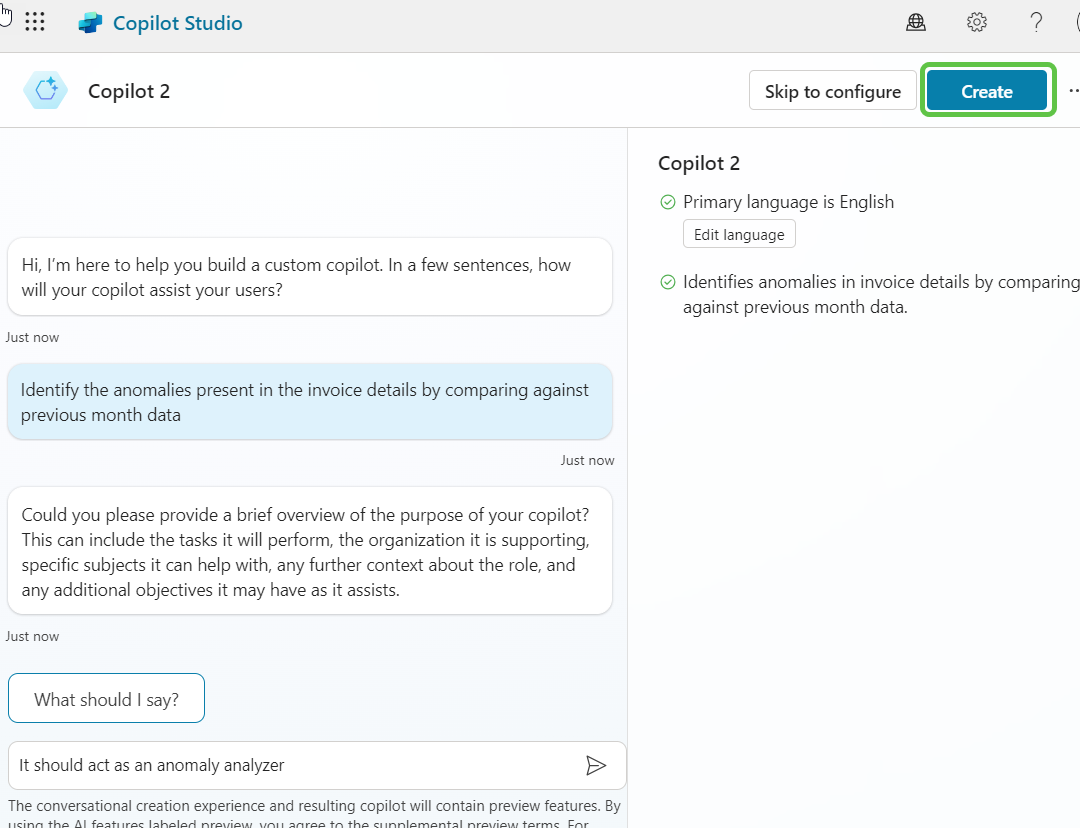Click the checkmark beside Primary language
Image resolution: width=1080 pixels, height=828 pixels.
pos(667,202)
